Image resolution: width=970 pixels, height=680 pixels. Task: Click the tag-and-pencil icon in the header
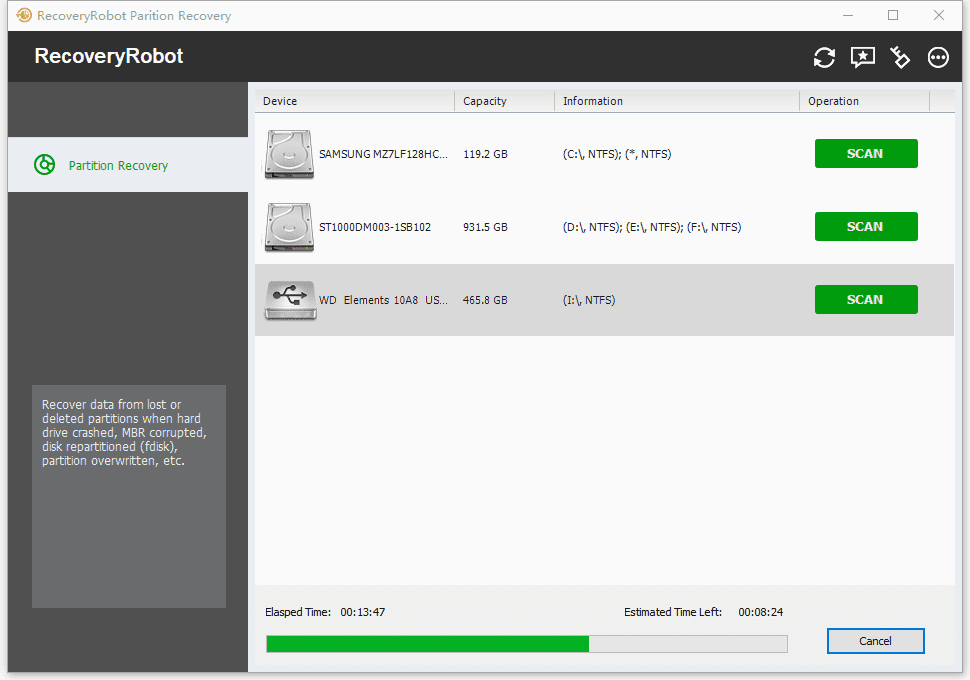click(x=900, y=58)
